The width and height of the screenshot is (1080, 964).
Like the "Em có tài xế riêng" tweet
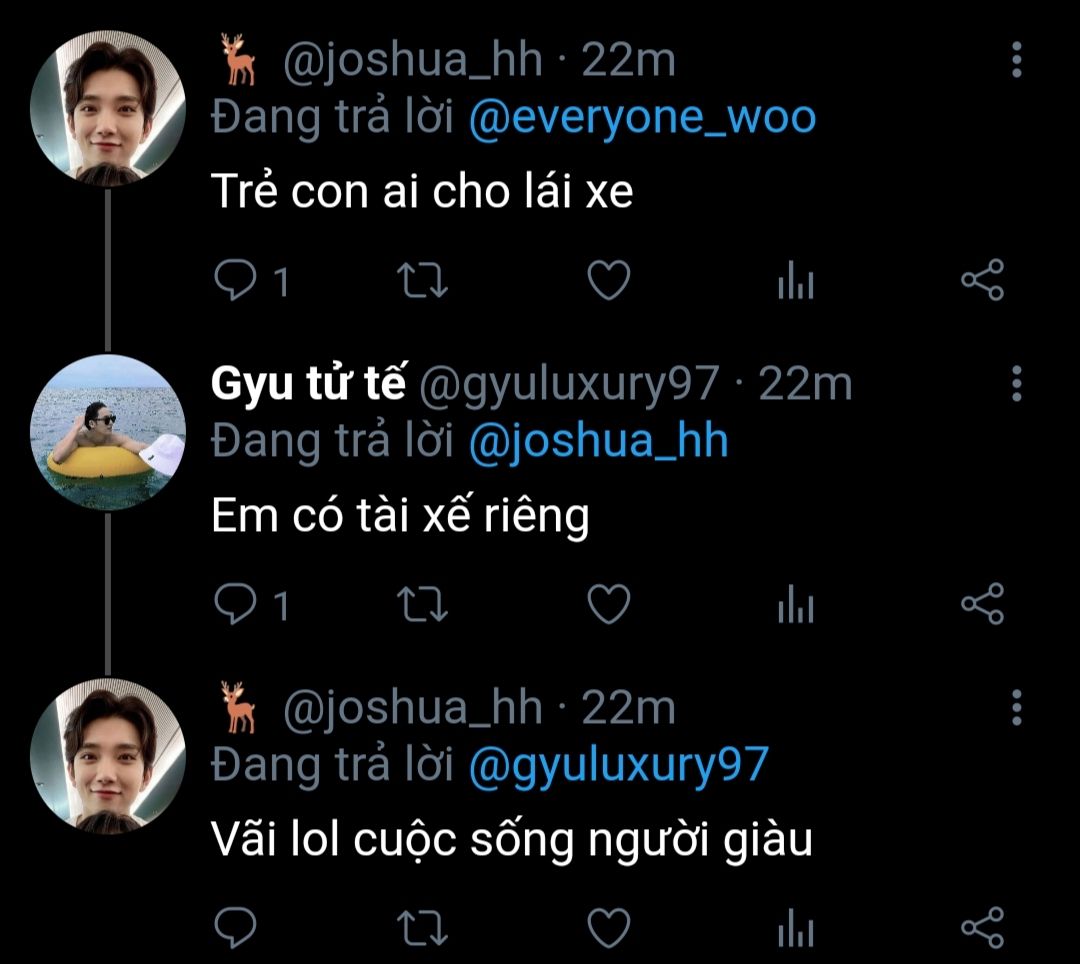click(x=607, y=604)
